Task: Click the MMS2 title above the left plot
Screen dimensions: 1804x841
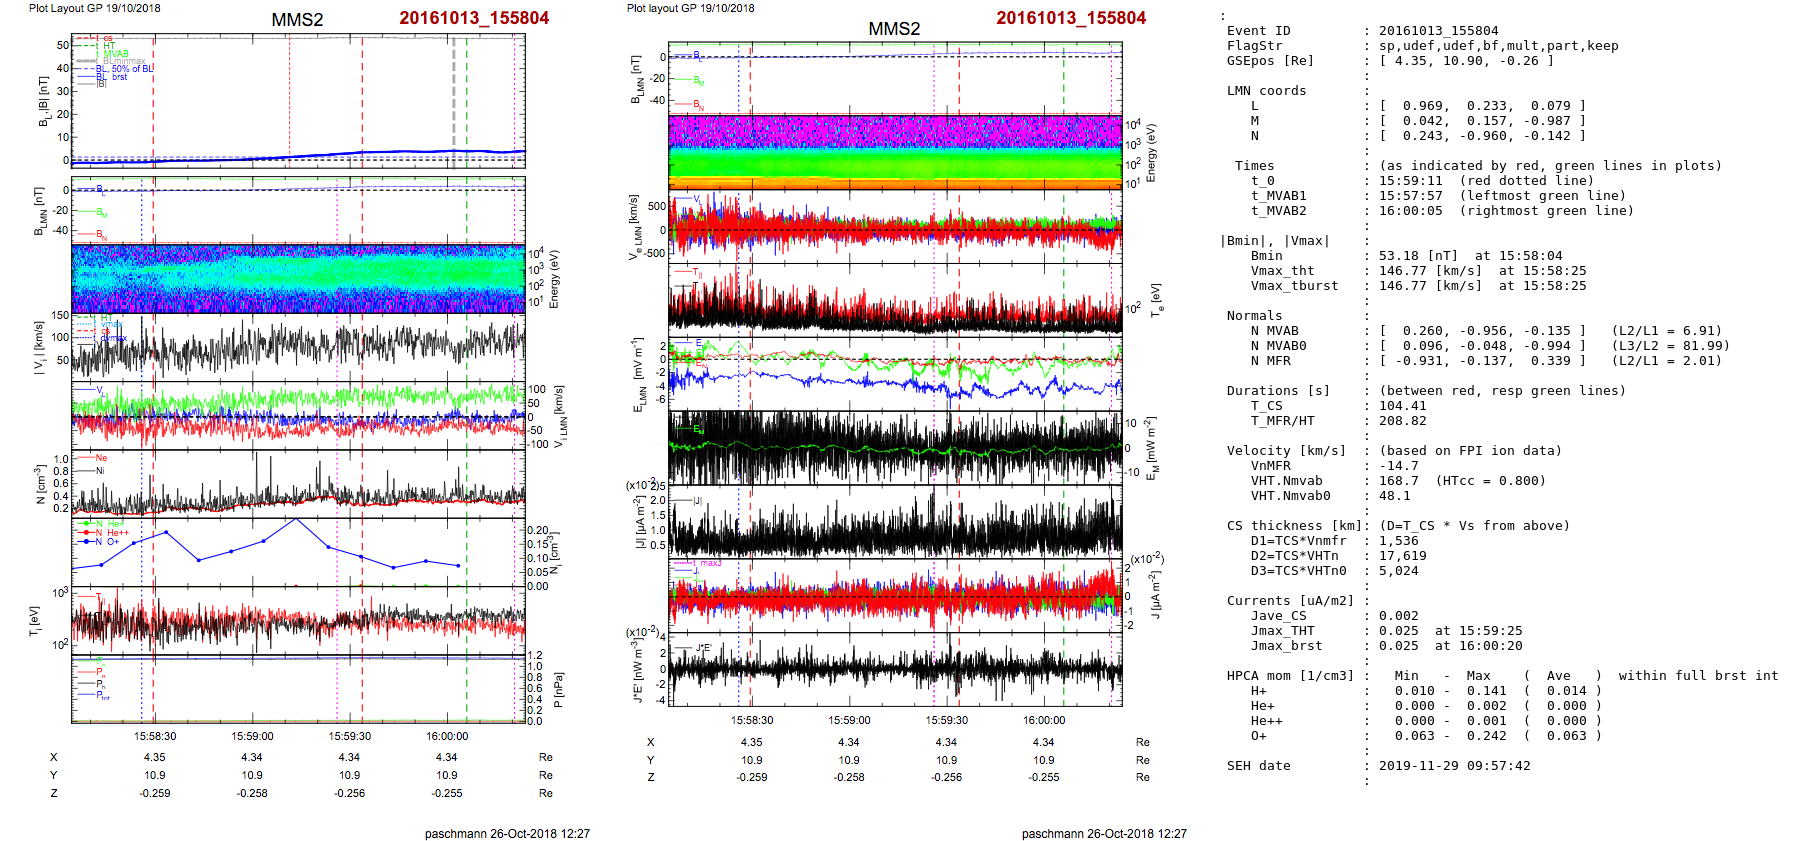Action: (x=297, y=20)
